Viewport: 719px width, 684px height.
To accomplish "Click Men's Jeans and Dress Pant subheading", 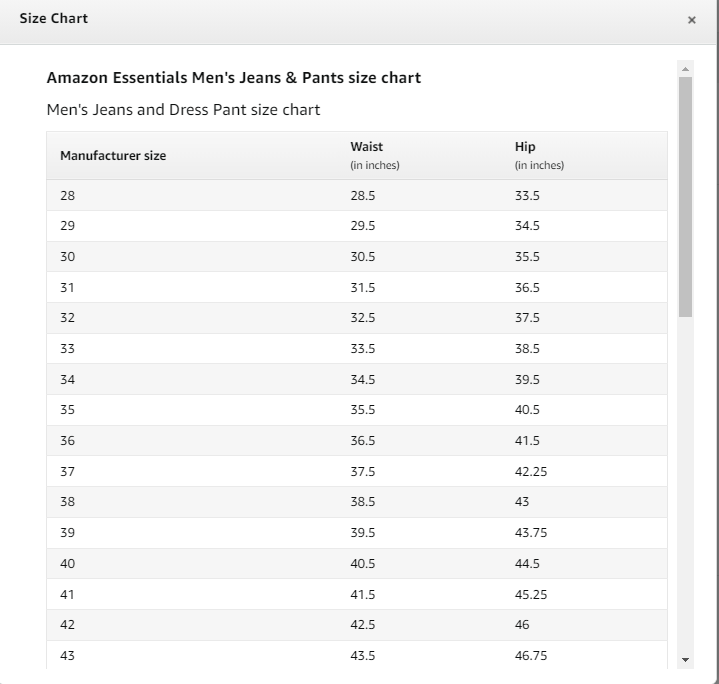I will [183, 110].
